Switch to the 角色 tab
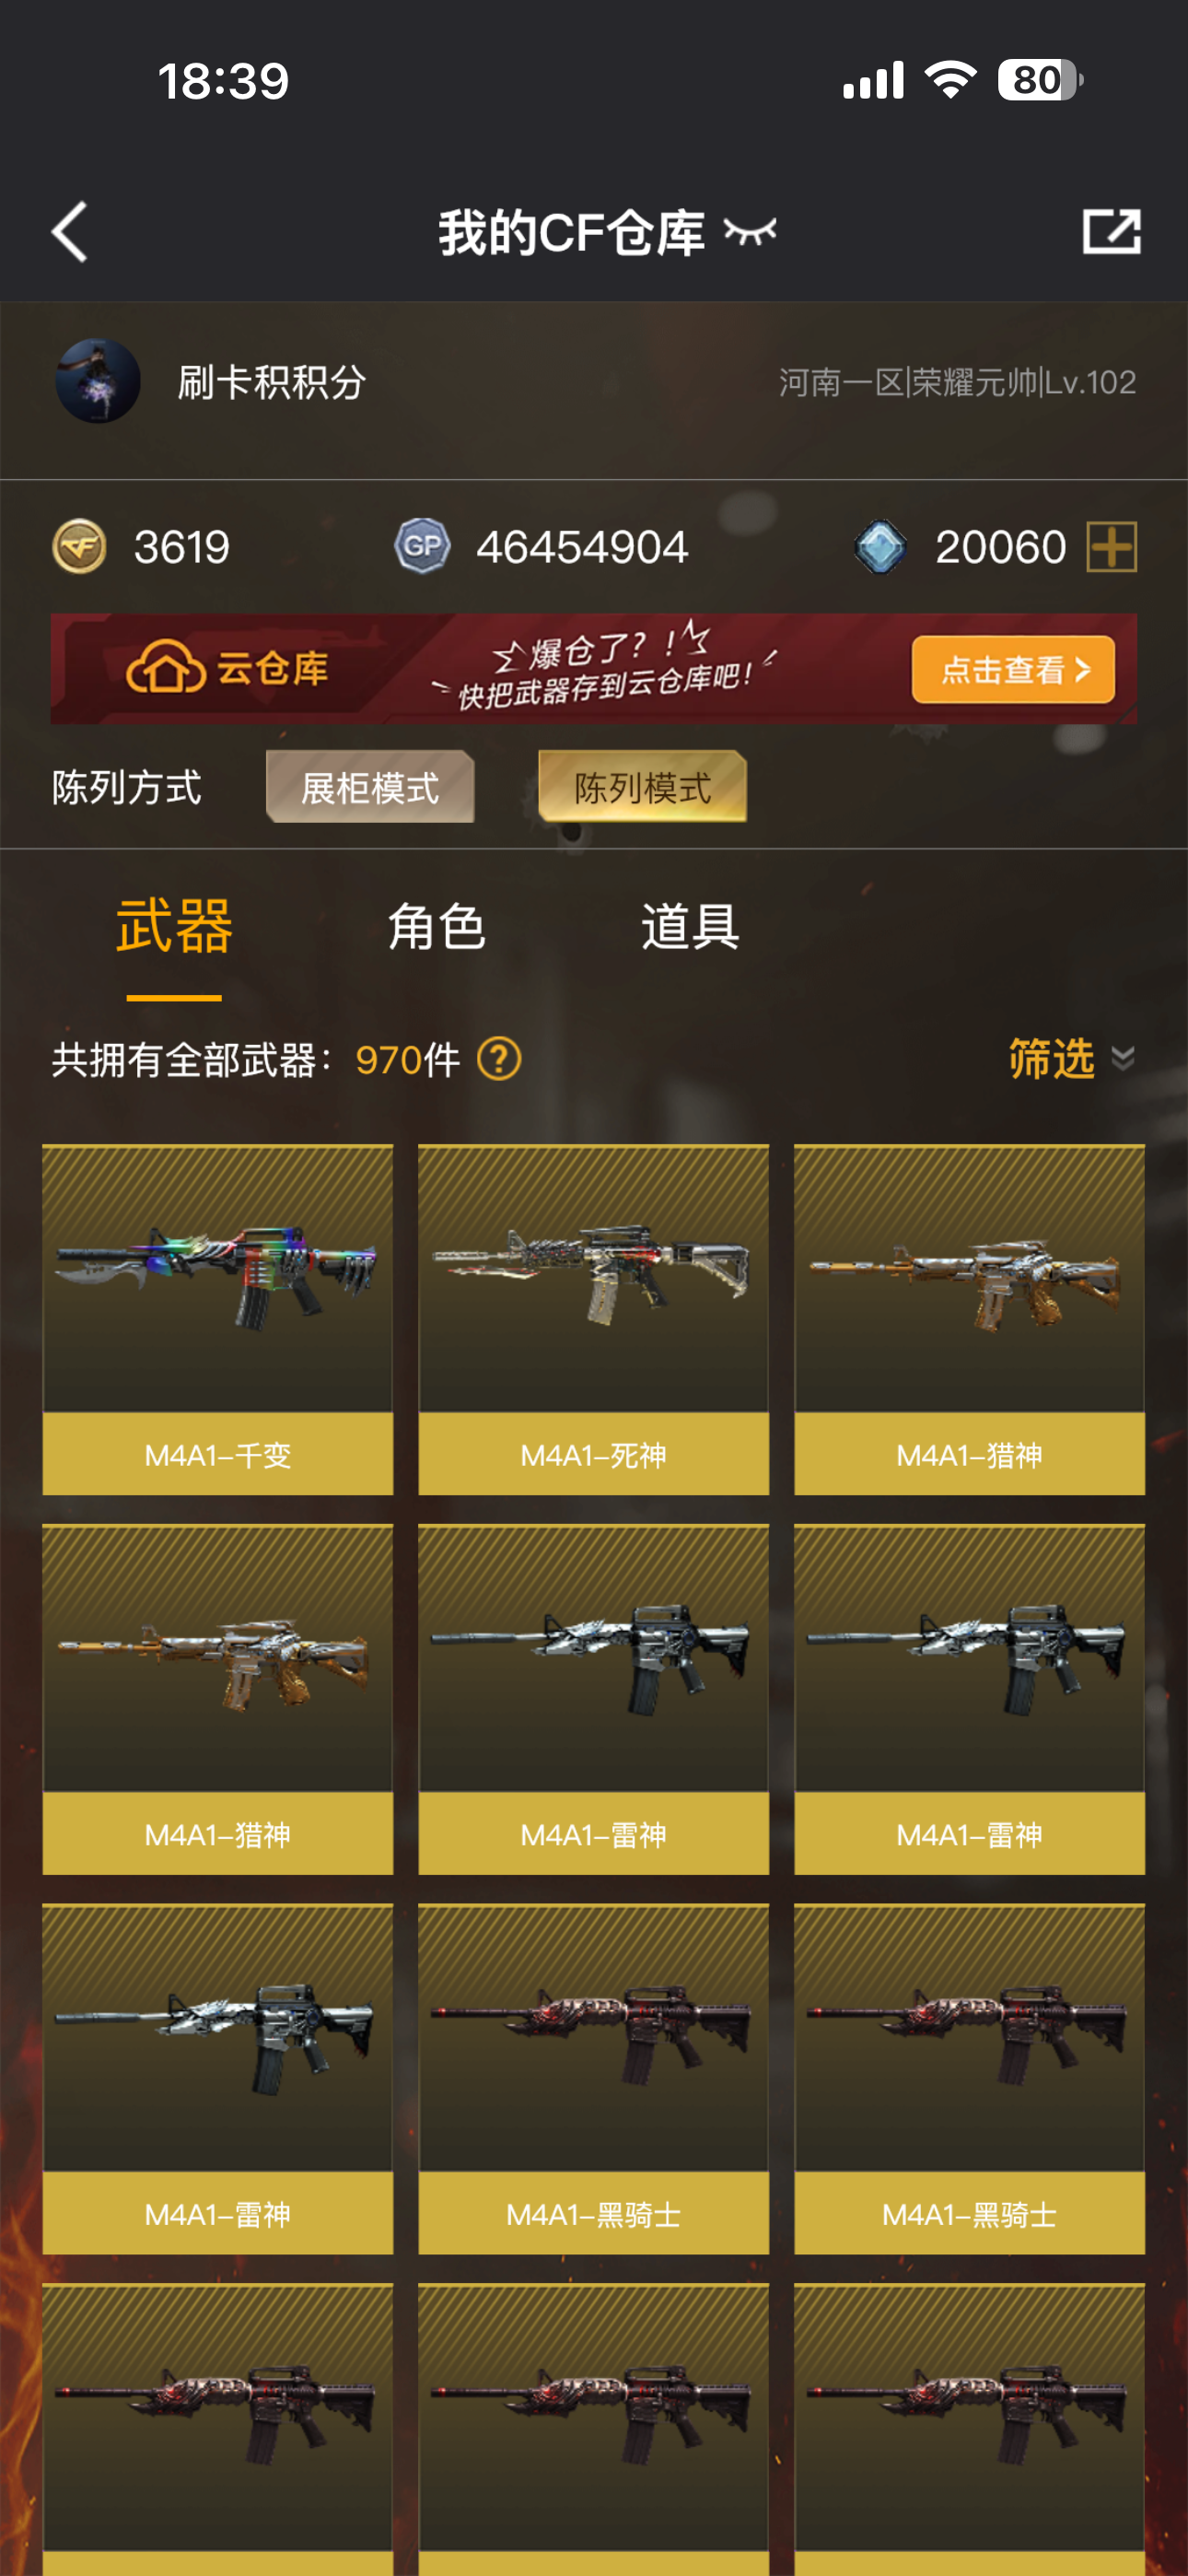This screenshot has width=1188, height=2576. (x=436, y=926)
